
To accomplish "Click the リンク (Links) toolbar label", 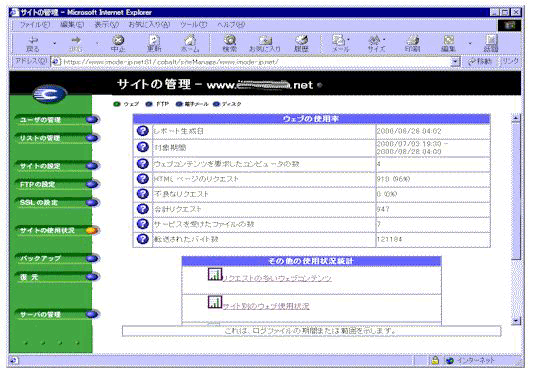I will [x=510, y=61].
